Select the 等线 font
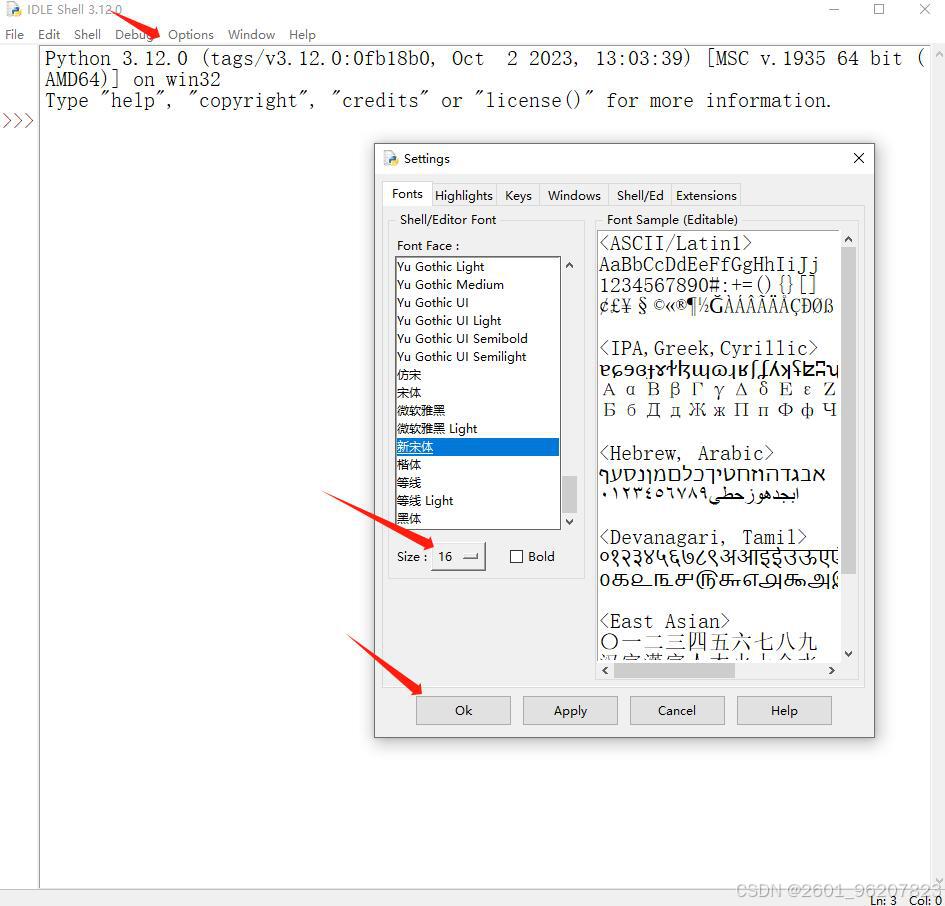The image size is (945, 906). click(477, 483)
